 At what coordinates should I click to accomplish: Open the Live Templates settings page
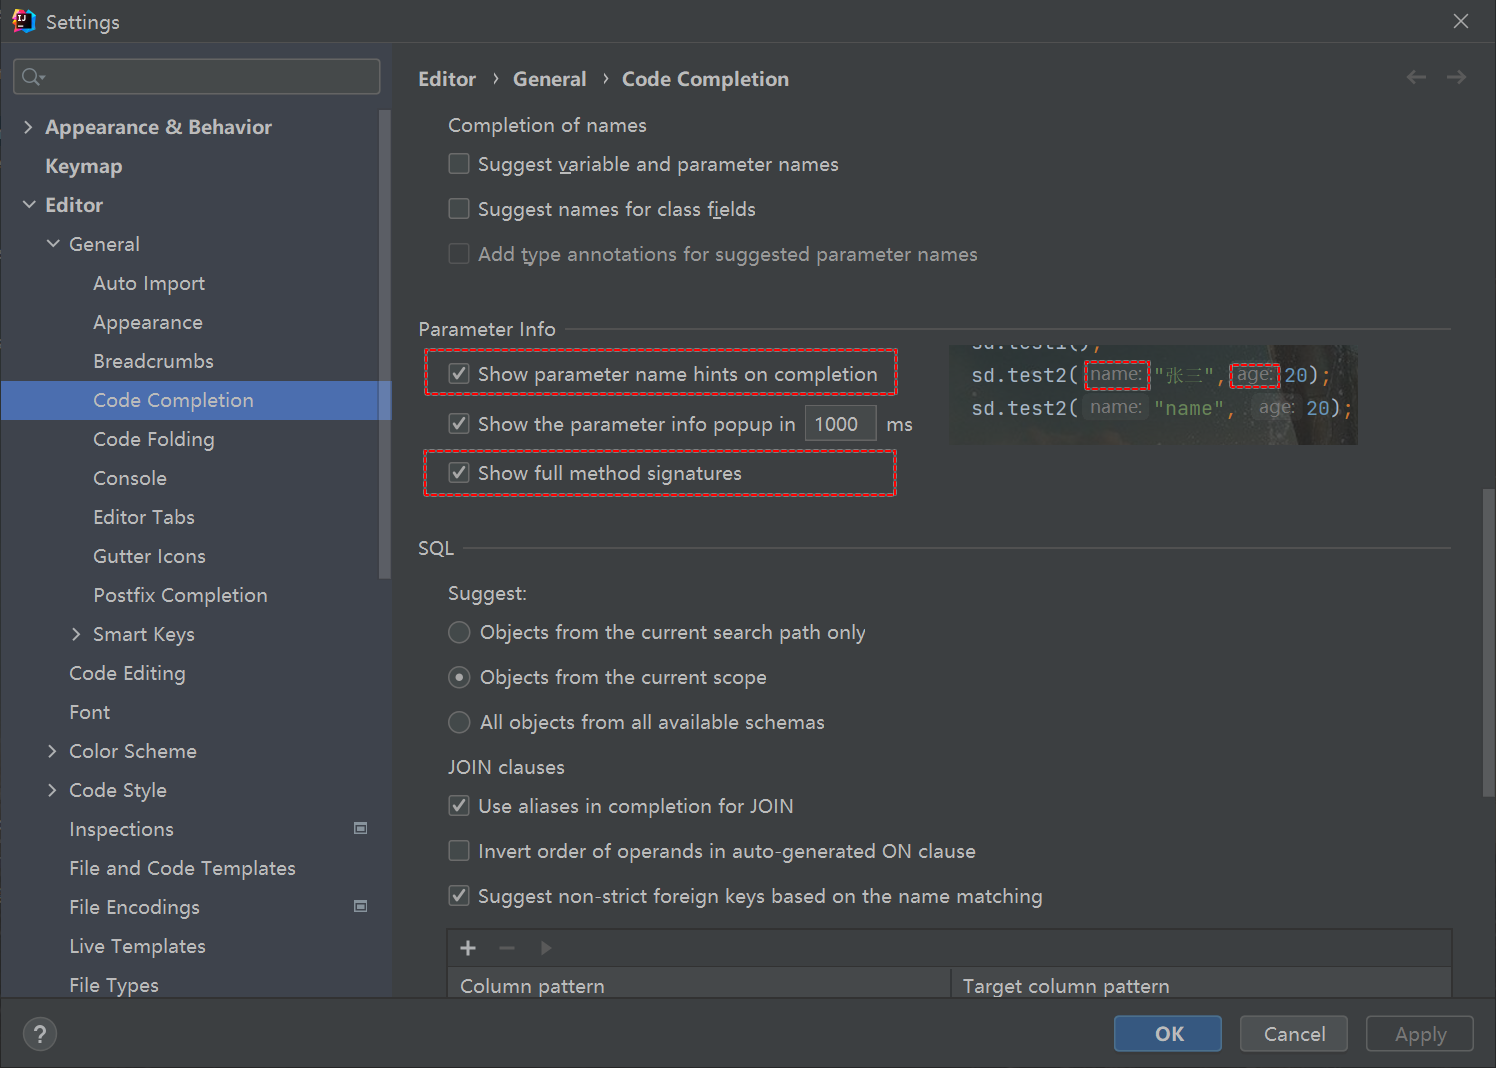click(137, 946)
